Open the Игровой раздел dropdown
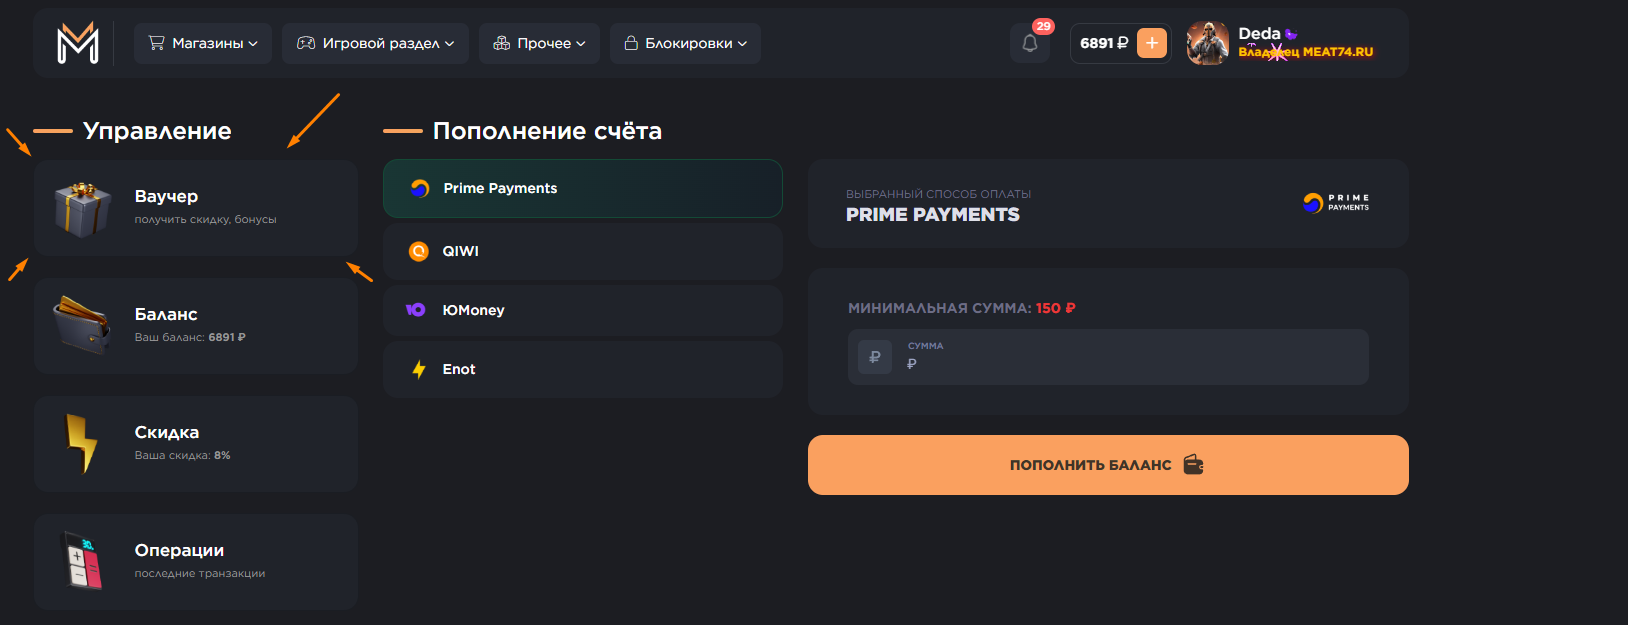Screen dimensions: 1628x625 coord(375,43)
